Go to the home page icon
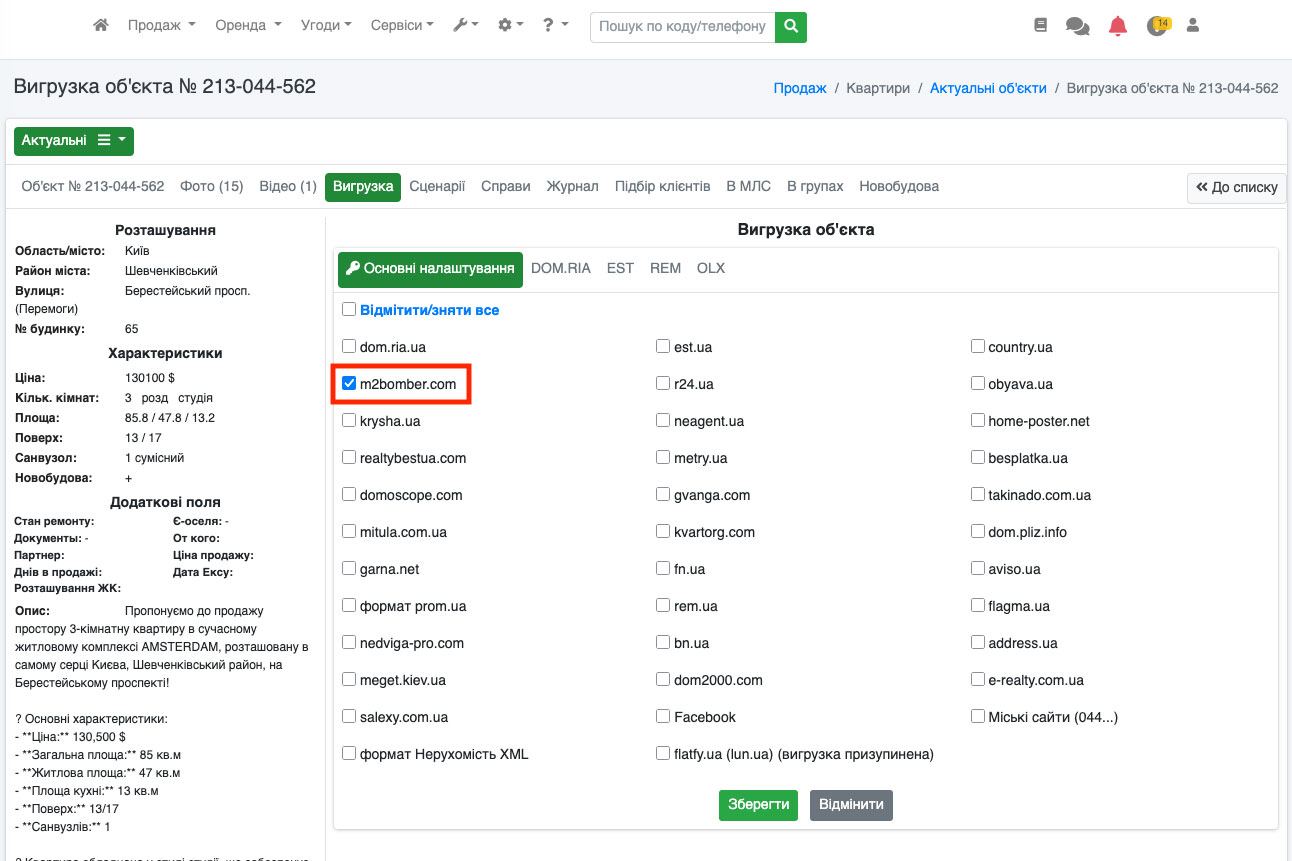Image resolution: width=1292 pixels, height=861 pixels. [100, 26]
